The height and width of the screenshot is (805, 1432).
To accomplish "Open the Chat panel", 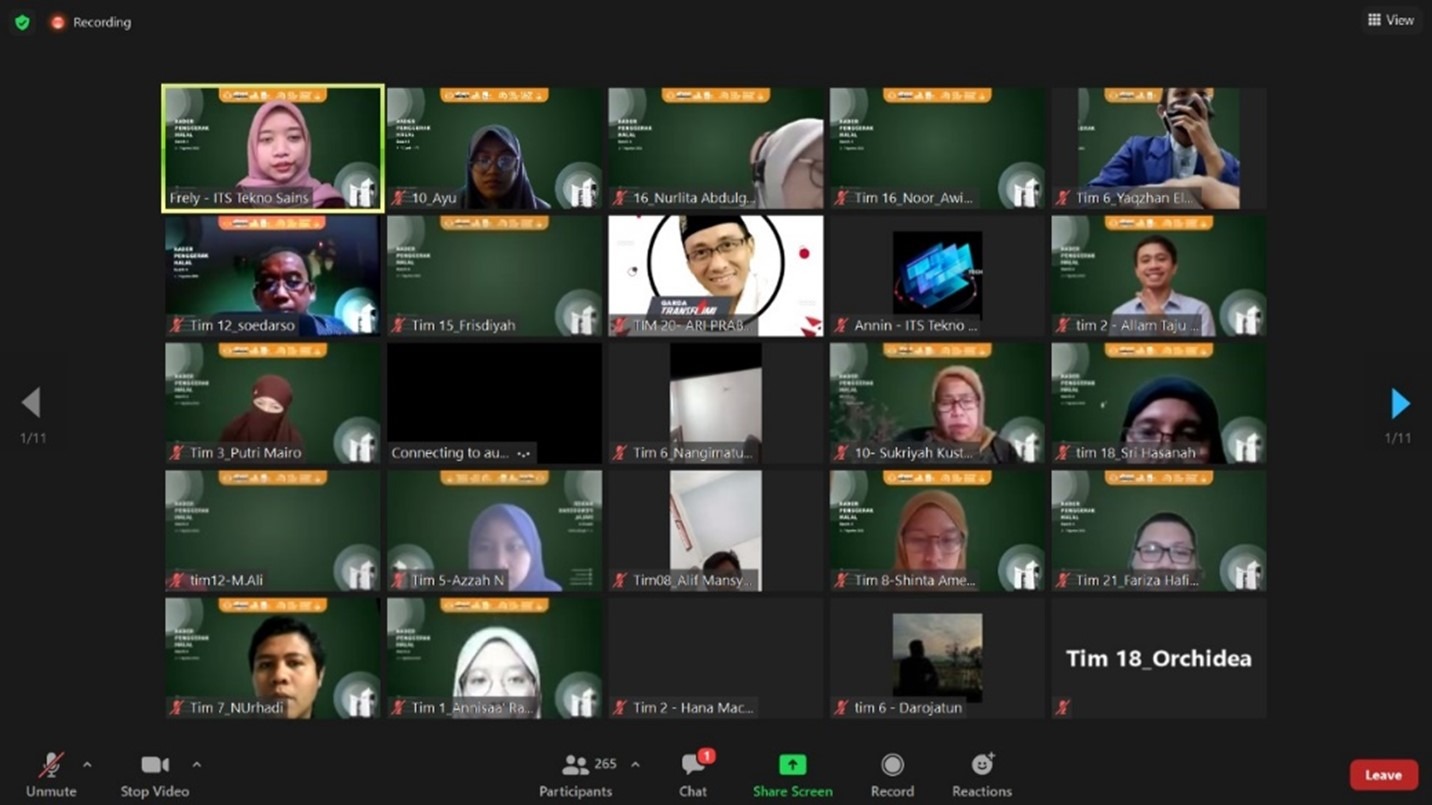I will pos(693,775).
